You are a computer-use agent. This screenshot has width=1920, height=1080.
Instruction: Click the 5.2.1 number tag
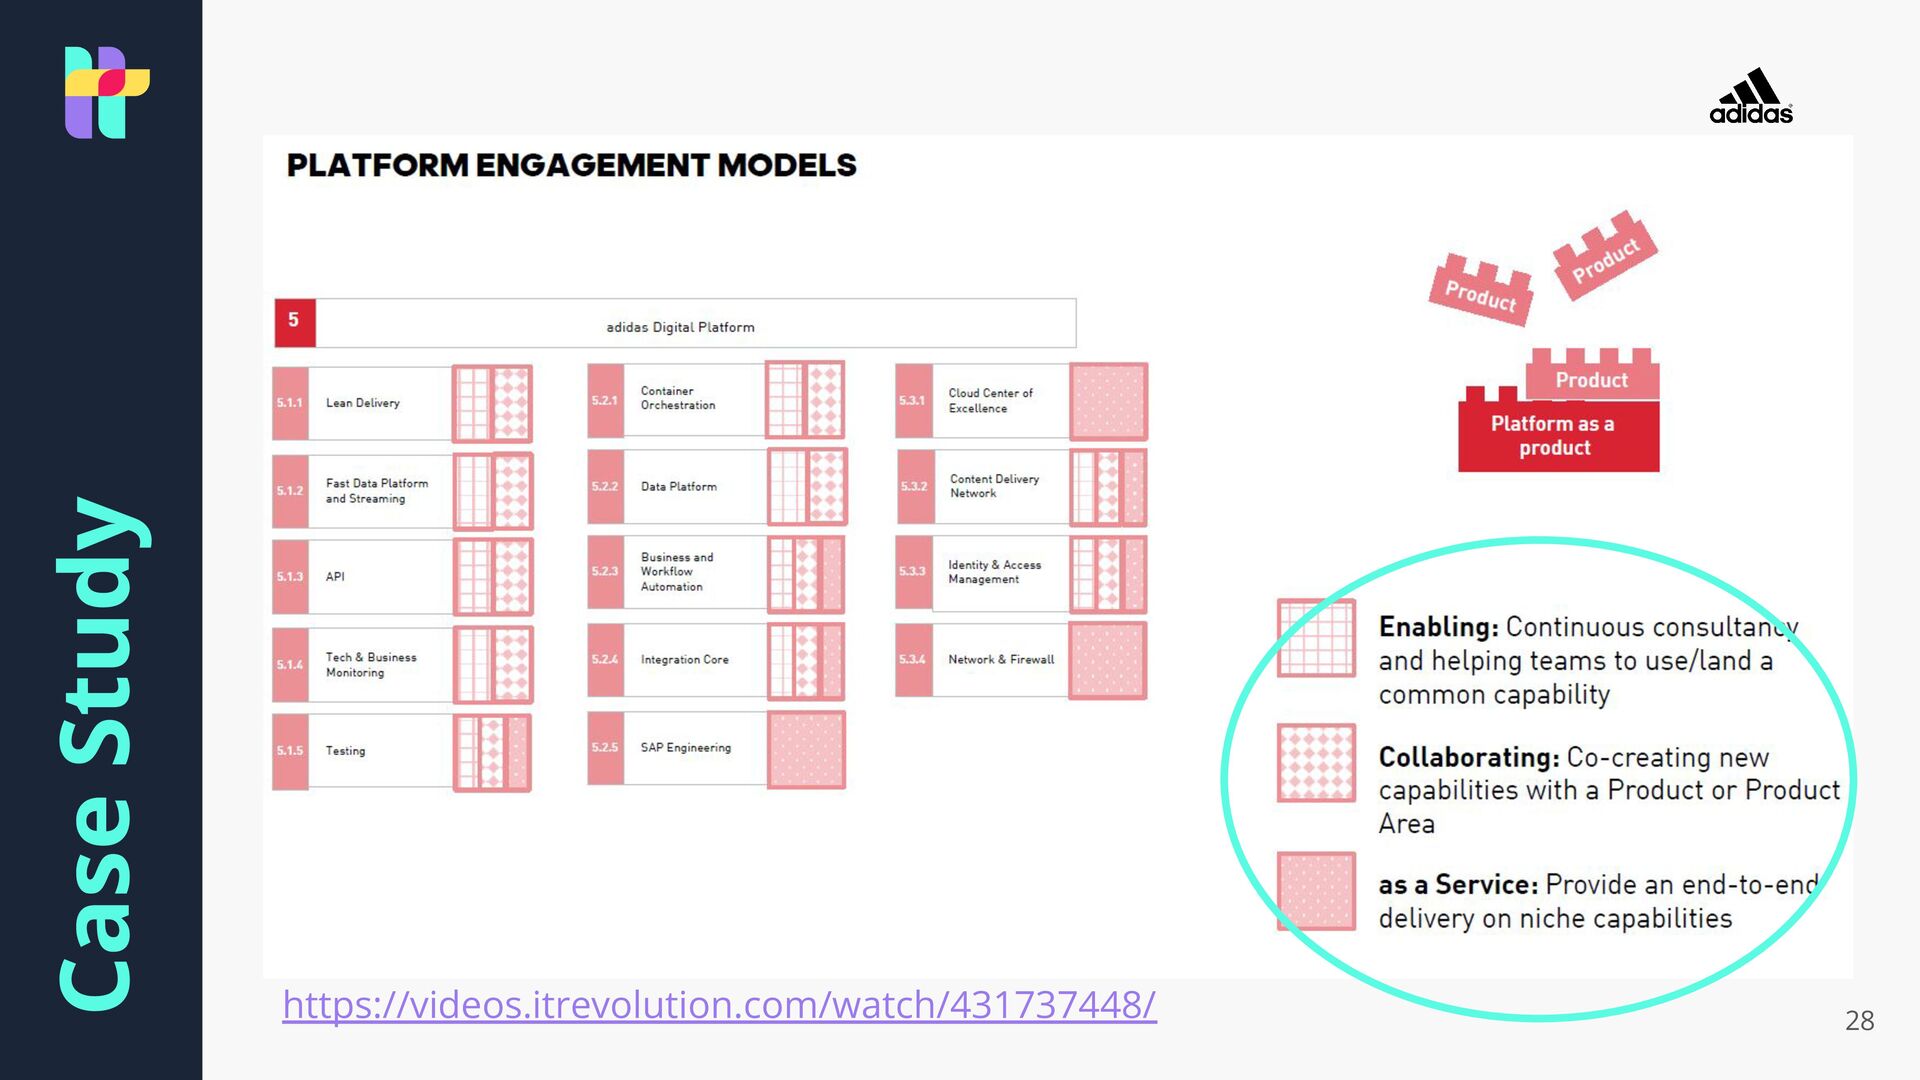(x=605, y=400)
